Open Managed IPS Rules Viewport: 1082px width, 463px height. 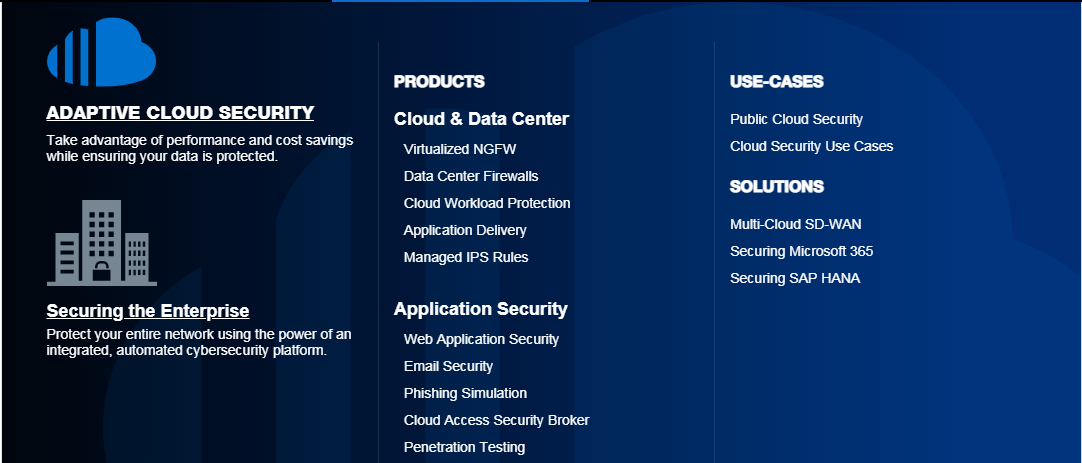click(466, 257)
